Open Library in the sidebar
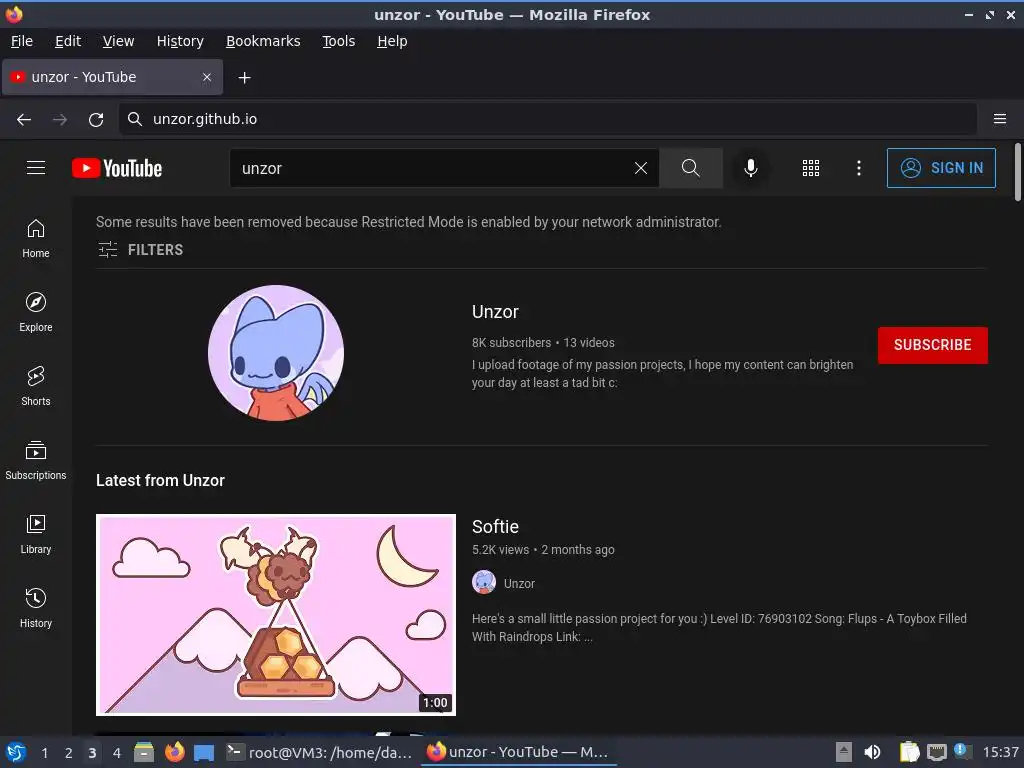Screen dimensions: 1024x768 click(36, 534)
